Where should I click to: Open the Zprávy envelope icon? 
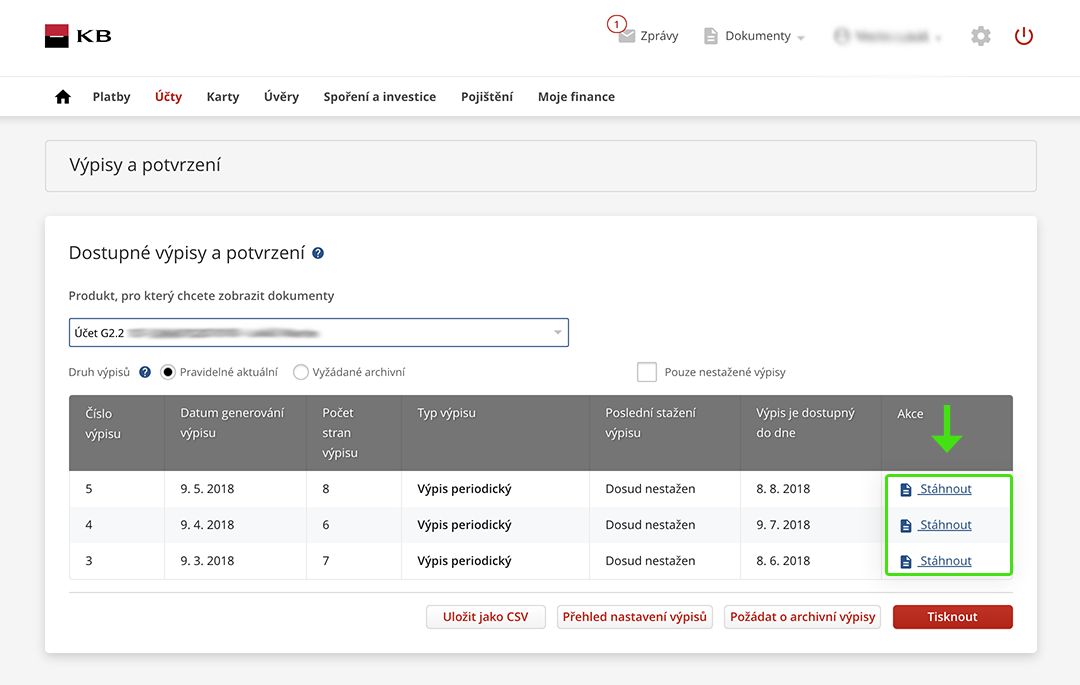click(627, 36)
